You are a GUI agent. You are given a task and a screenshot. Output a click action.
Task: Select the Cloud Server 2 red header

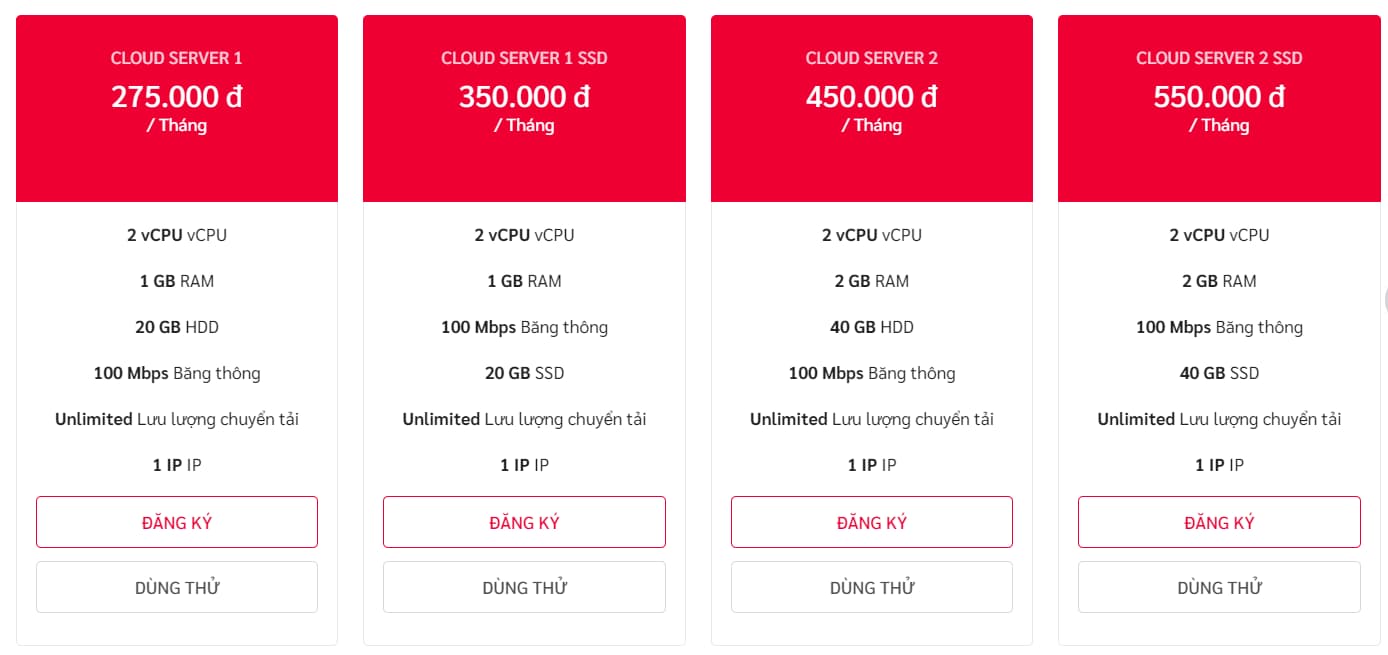(872, 108)
